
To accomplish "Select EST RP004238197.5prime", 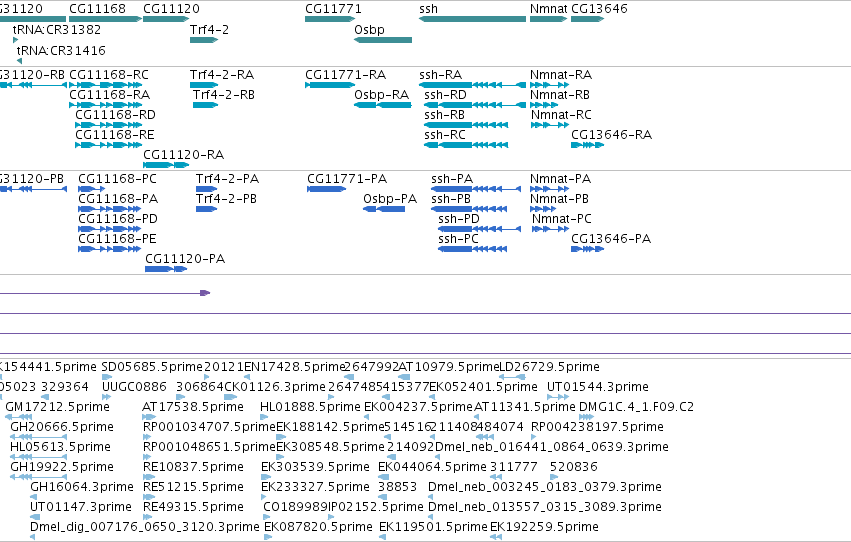I will [x=597, y=427].
